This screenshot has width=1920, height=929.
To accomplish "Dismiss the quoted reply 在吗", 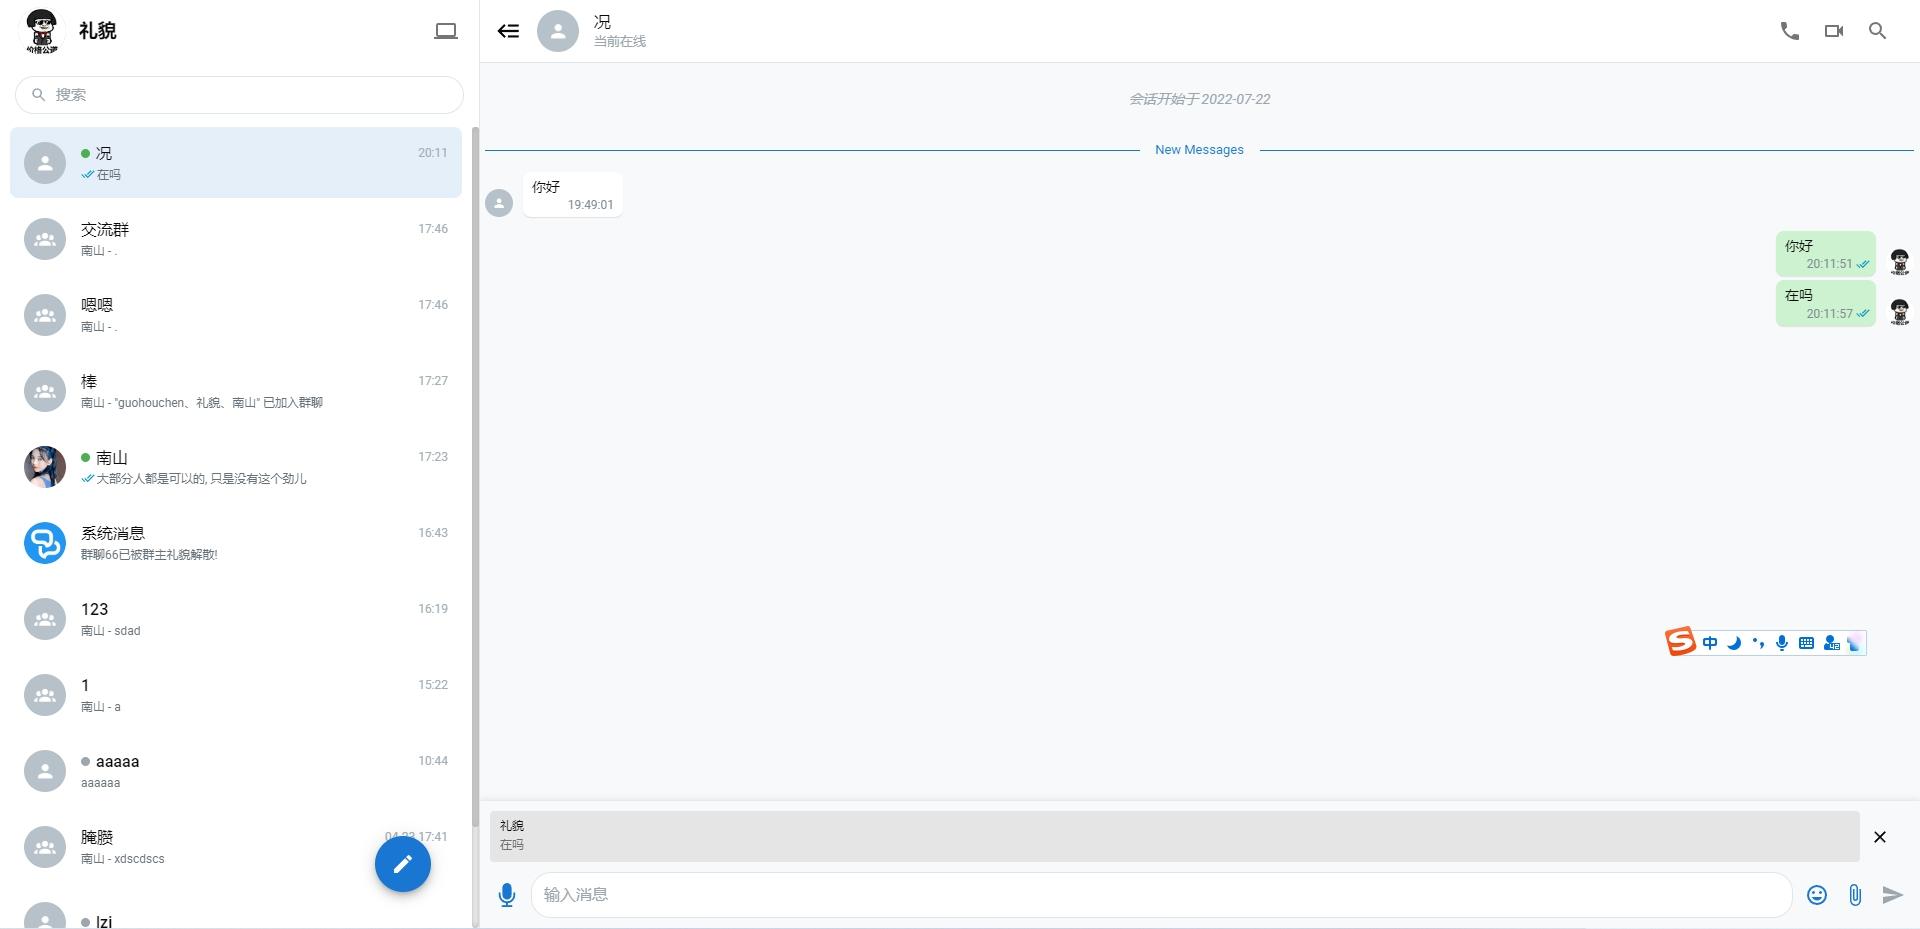I will tap(1880, 837).
